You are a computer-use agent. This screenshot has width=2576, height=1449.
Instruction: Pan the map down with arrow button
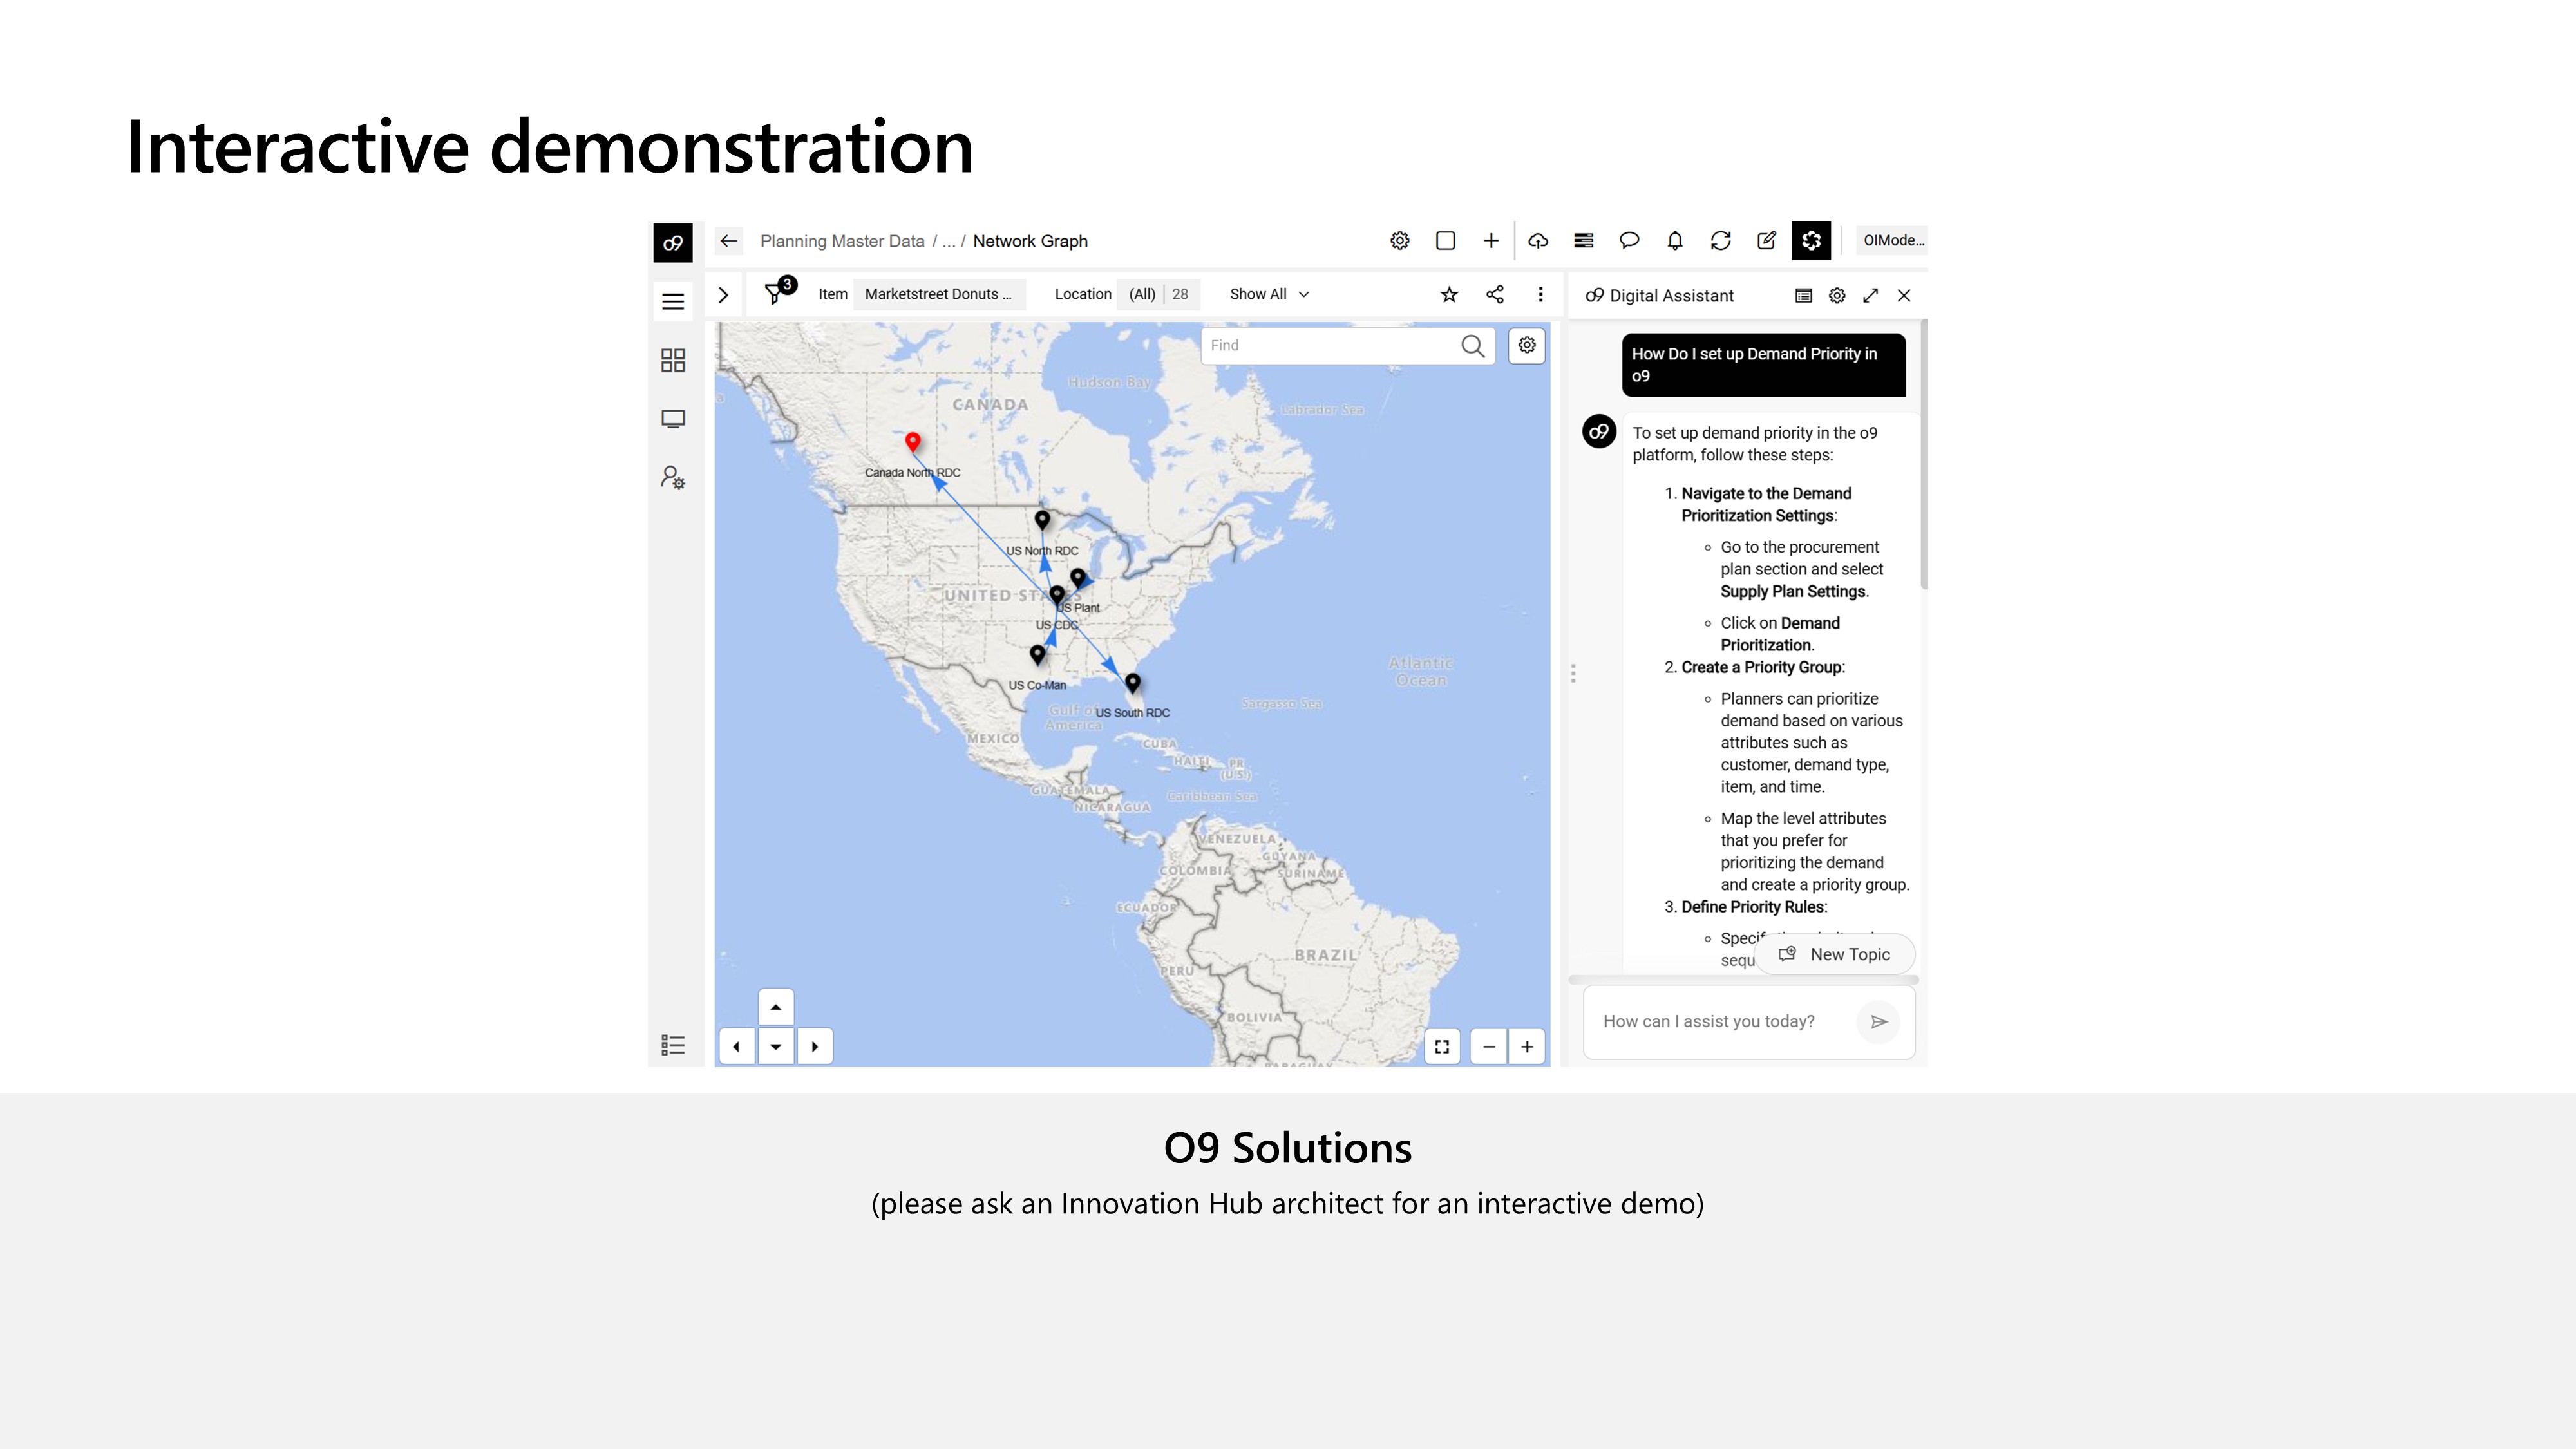coord(776,1046)
